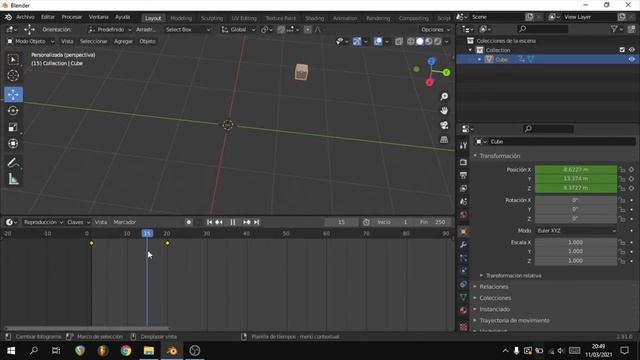Image resolution: width=640 pixels, height=360 pixels.
Task: Switch to UV Editing workspace tab
Action: (x=244, y=18)
